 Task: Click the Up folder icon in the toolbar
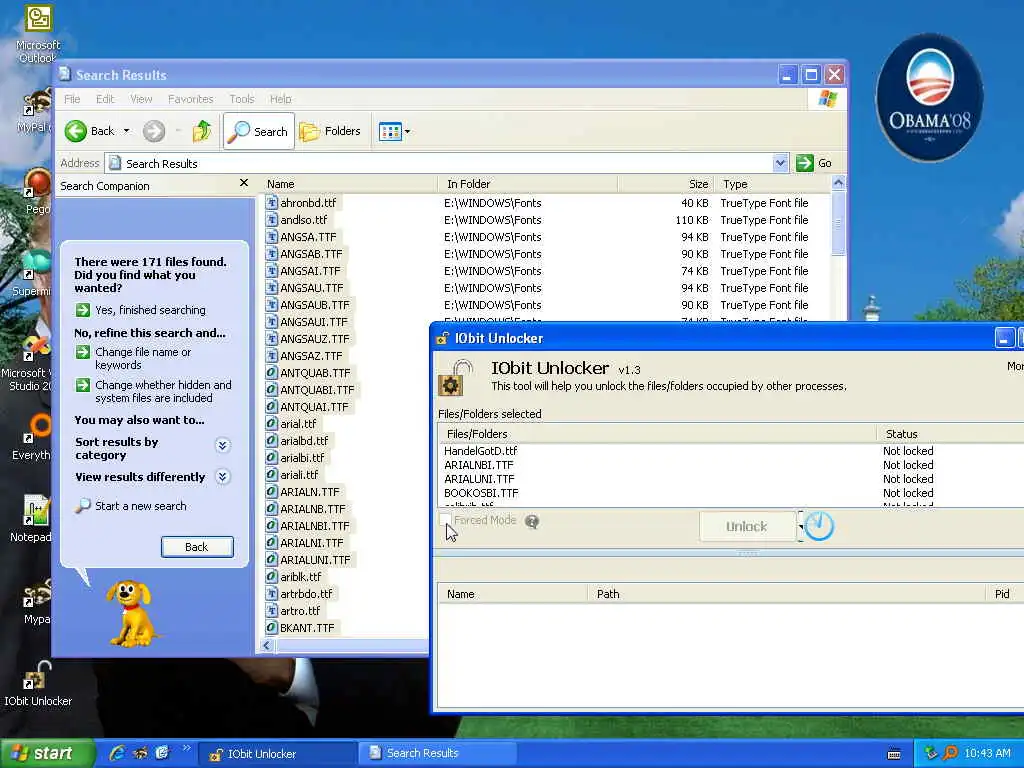pos(202,131)
